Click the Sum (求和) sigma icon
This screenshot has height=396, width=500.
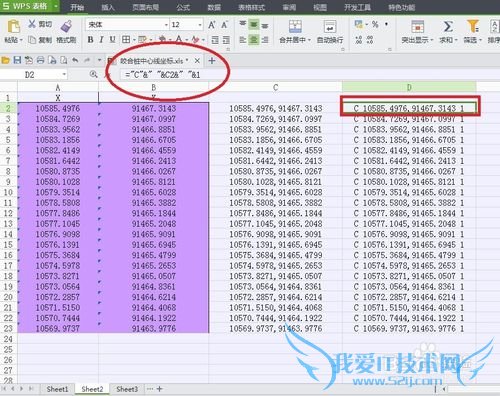[x=448, y=26]
